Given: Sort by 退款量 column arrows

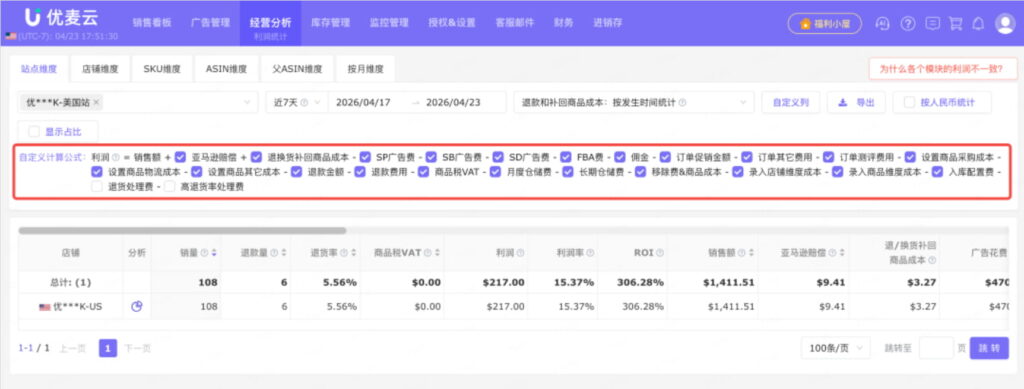Looking at the screenshot, I should (283, 253).
